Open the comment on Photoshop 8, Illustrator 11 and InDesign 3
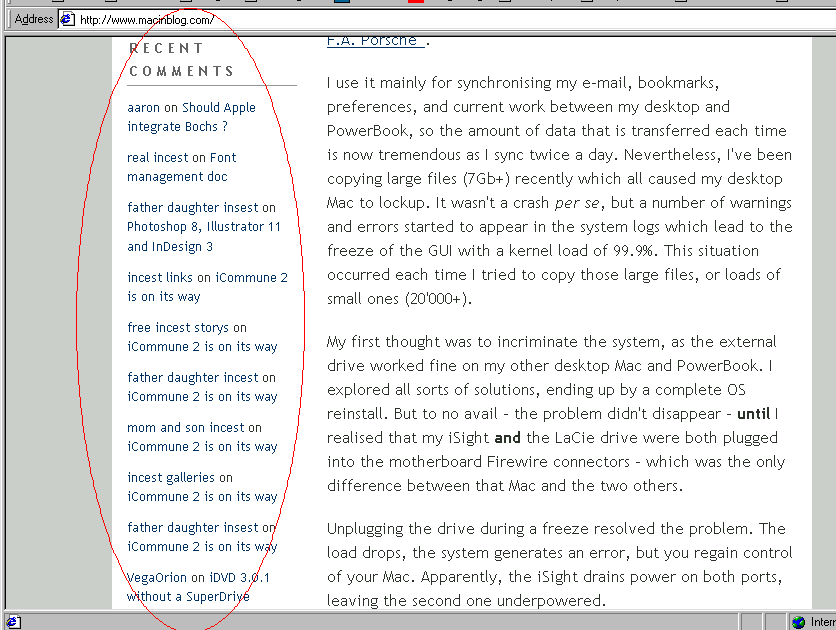This screenshot has width=836, height=630. pos(204,227)
